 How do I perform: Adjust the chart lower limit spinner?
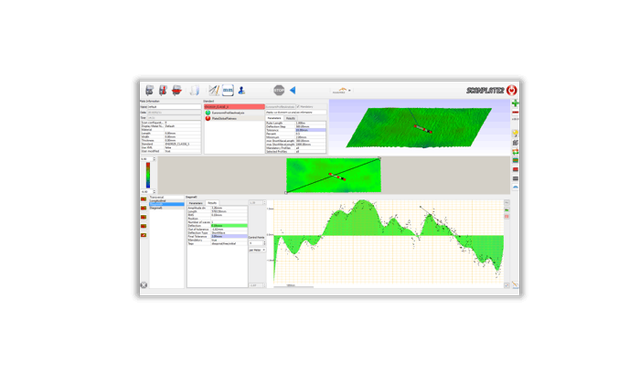257,285
